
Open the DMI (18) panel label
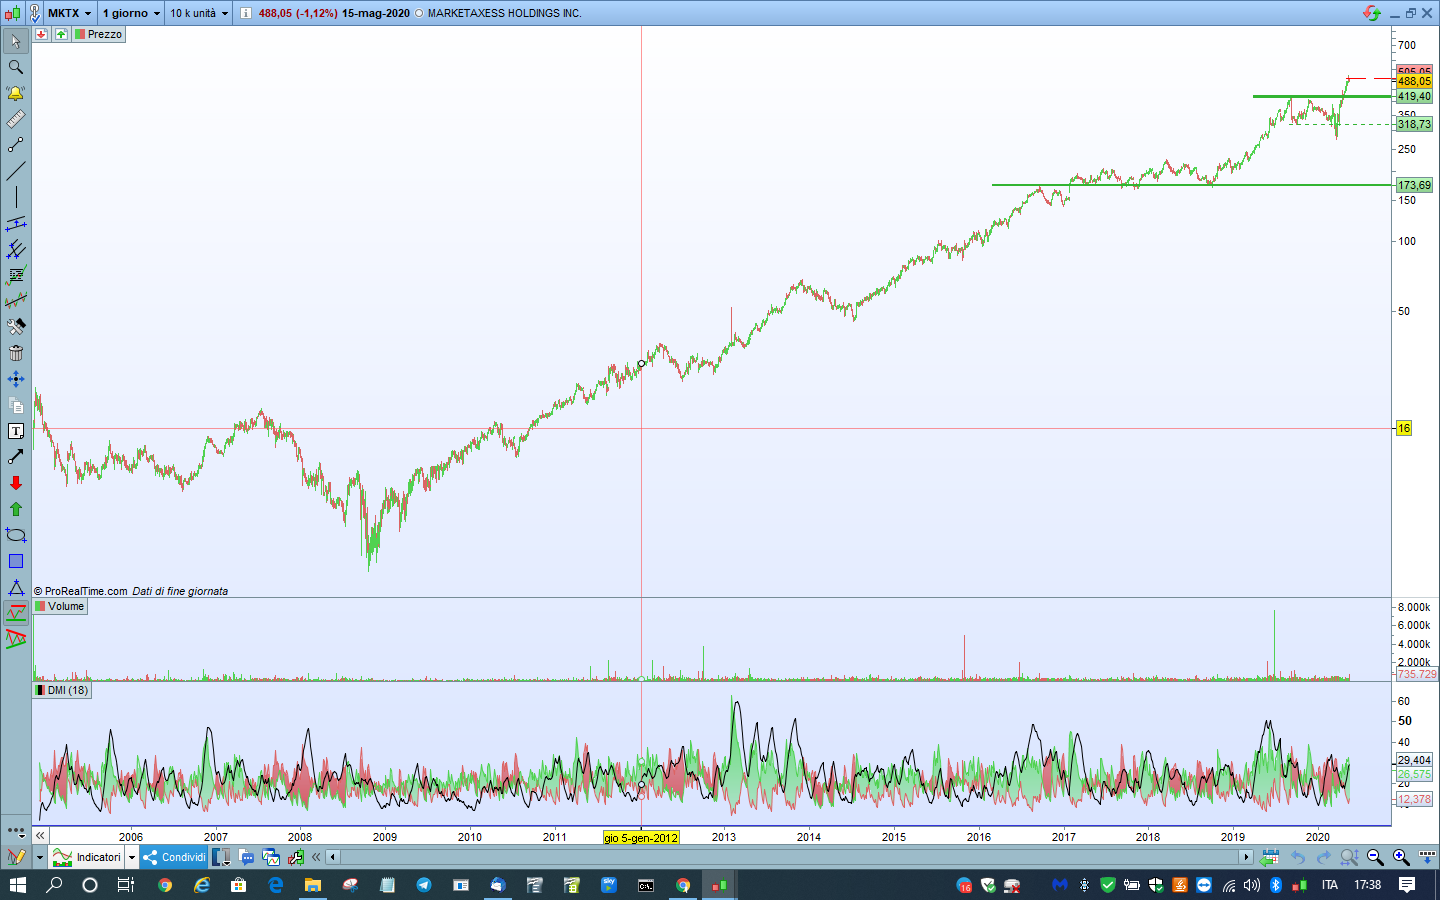point(62,690)
